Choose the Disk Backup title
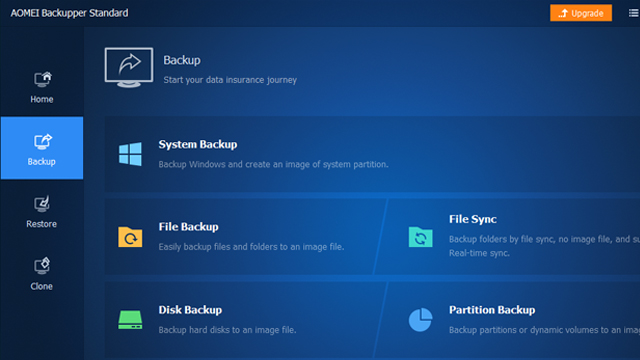 [x=190, y=310]
